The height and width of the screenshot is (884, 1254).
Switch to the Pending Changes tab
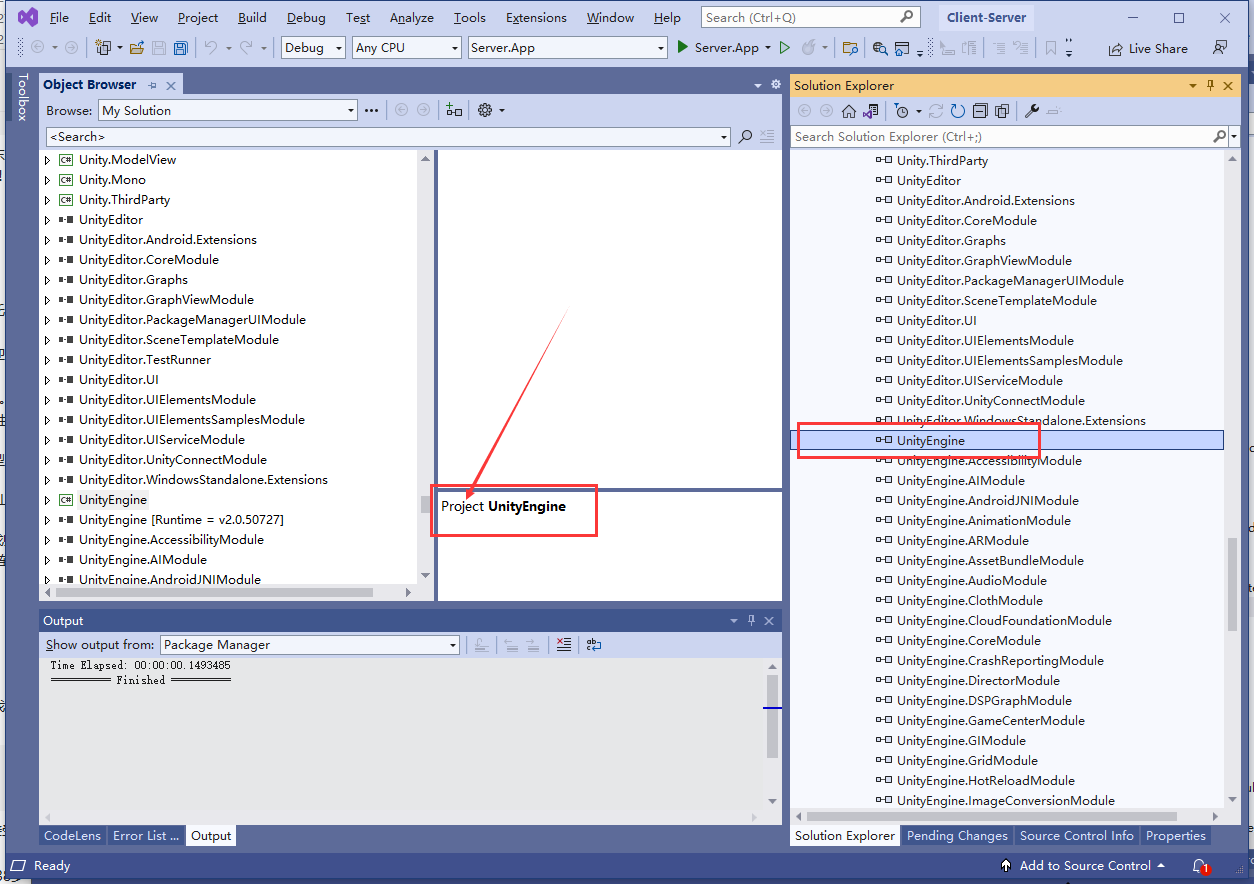(x=957, y=836)
